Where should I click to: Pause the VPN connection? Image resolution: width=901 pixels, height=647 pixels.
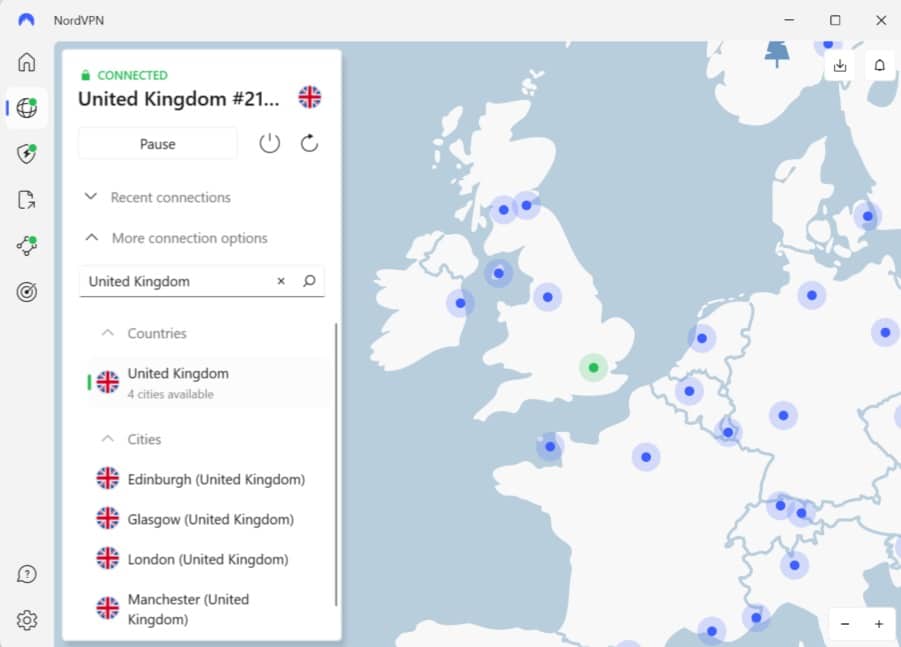[x=157, y=144]
